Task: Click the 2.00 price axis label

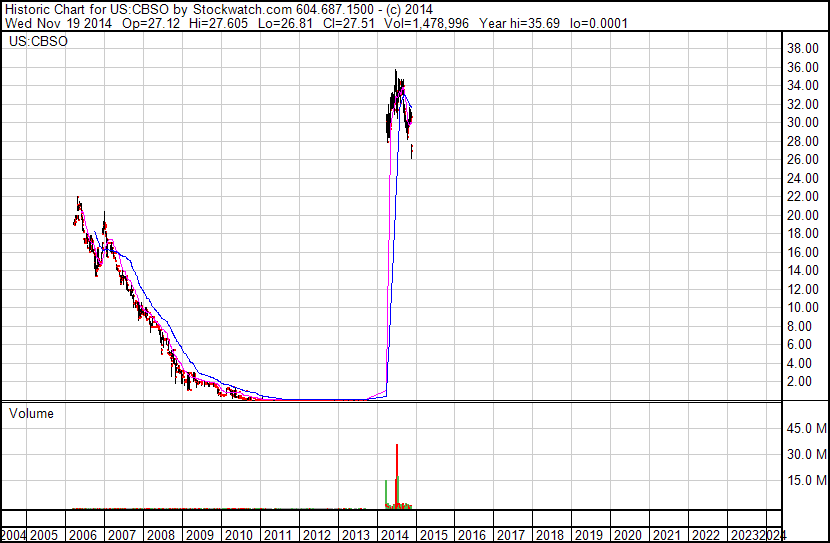Action: [806, 381]
